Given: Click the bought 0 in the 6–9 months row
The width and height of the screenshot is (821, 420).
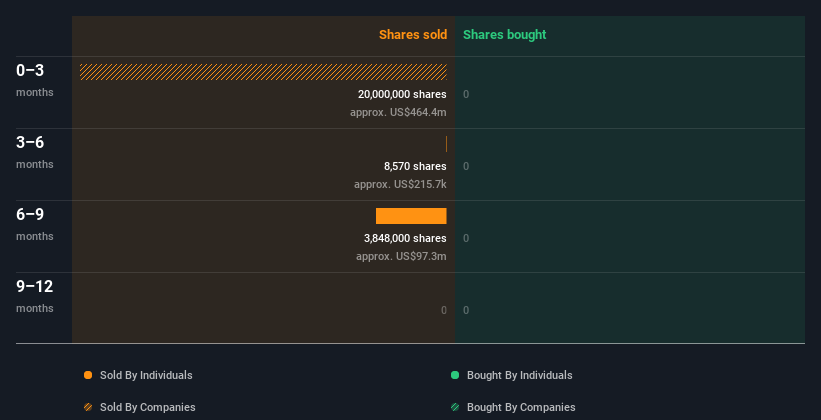Looking at the screenshot, I should click(x=466, y=238).
